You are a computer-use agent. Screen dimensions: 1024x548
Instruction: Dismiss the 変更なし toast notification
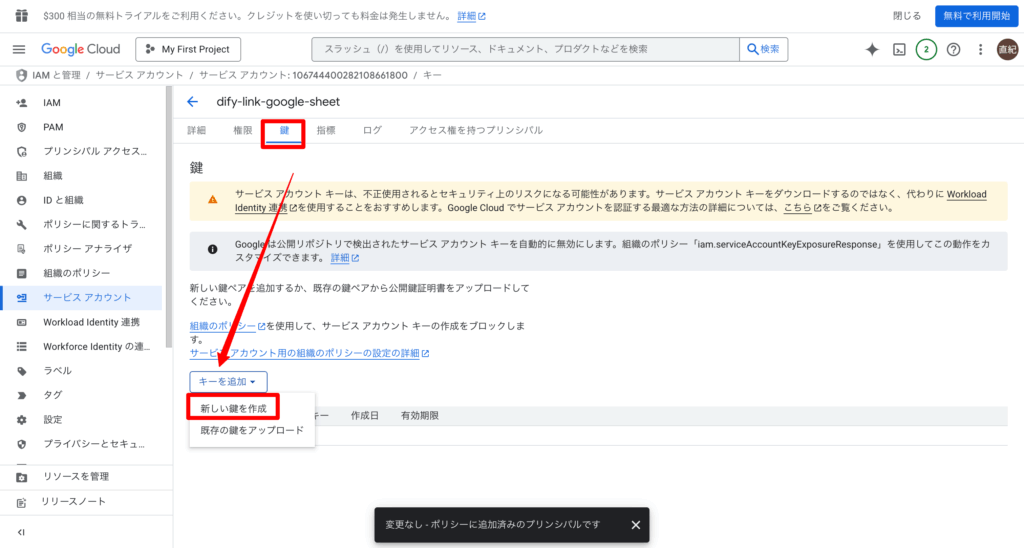[x=635, y=524]
